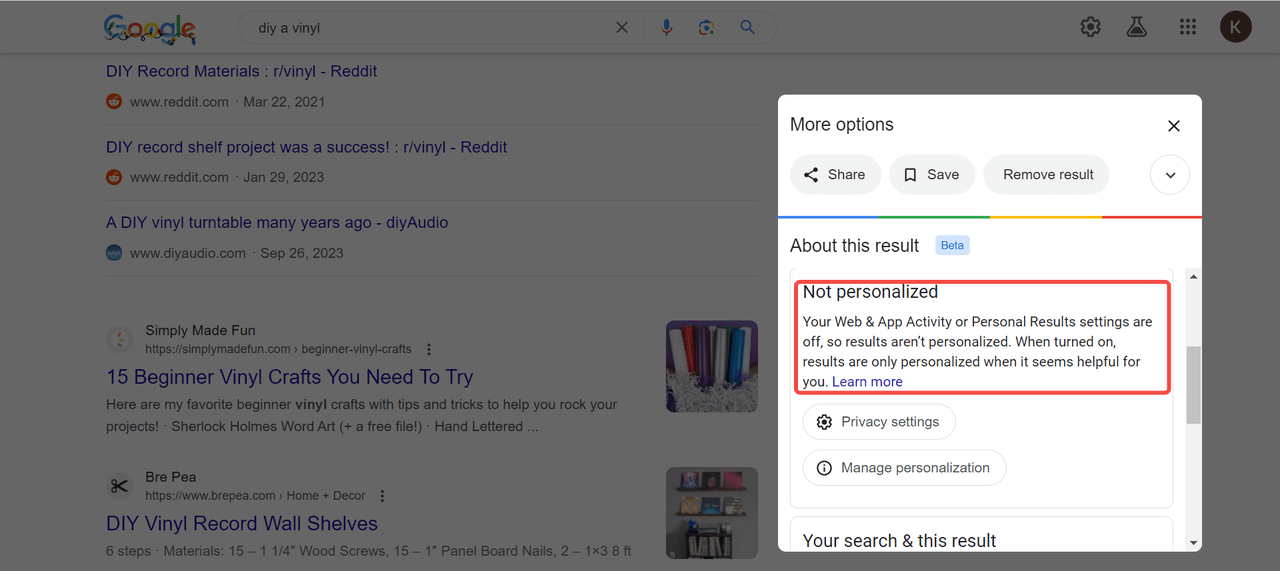Click the magnifying glass search icon

pos(747,28)
